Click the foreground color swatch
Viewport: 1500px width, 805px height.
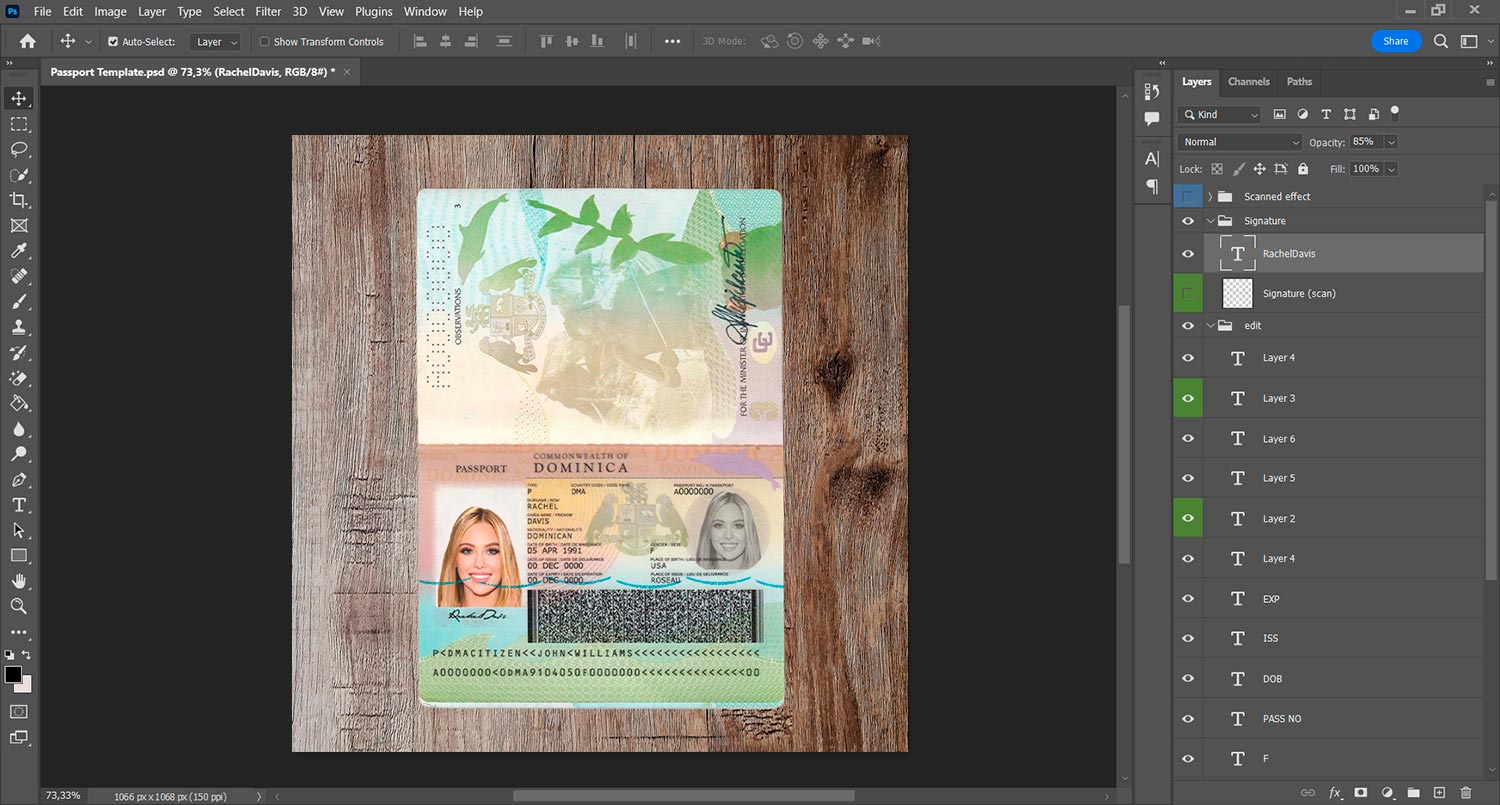point(13,675)
